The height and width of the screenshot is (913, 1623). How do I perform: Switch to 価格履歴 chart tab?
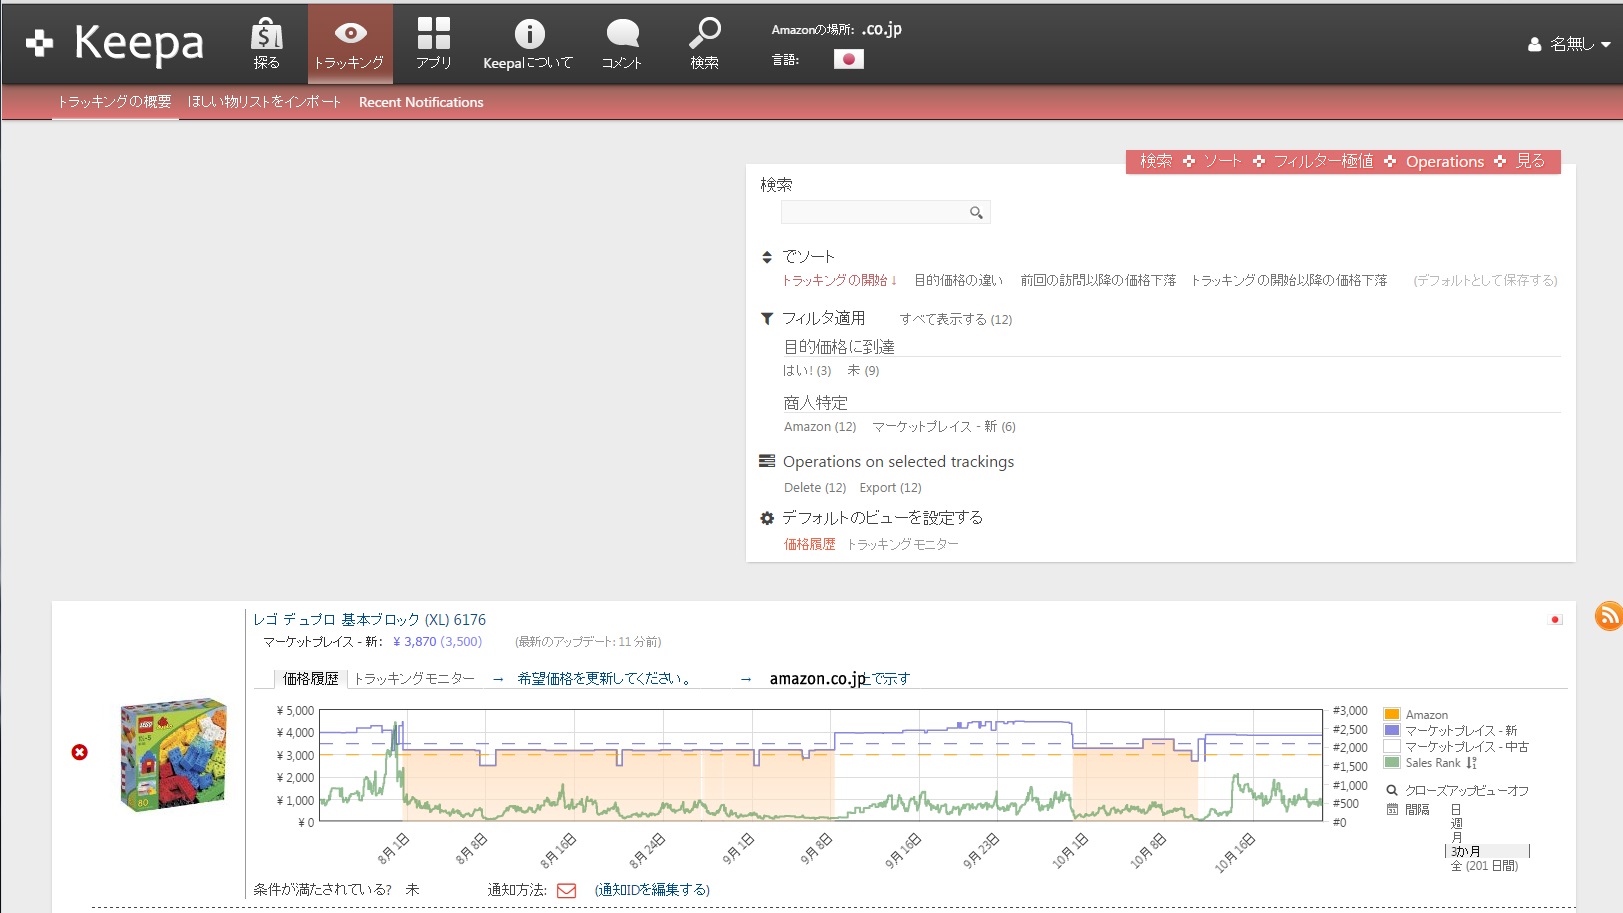coord(311,678)
